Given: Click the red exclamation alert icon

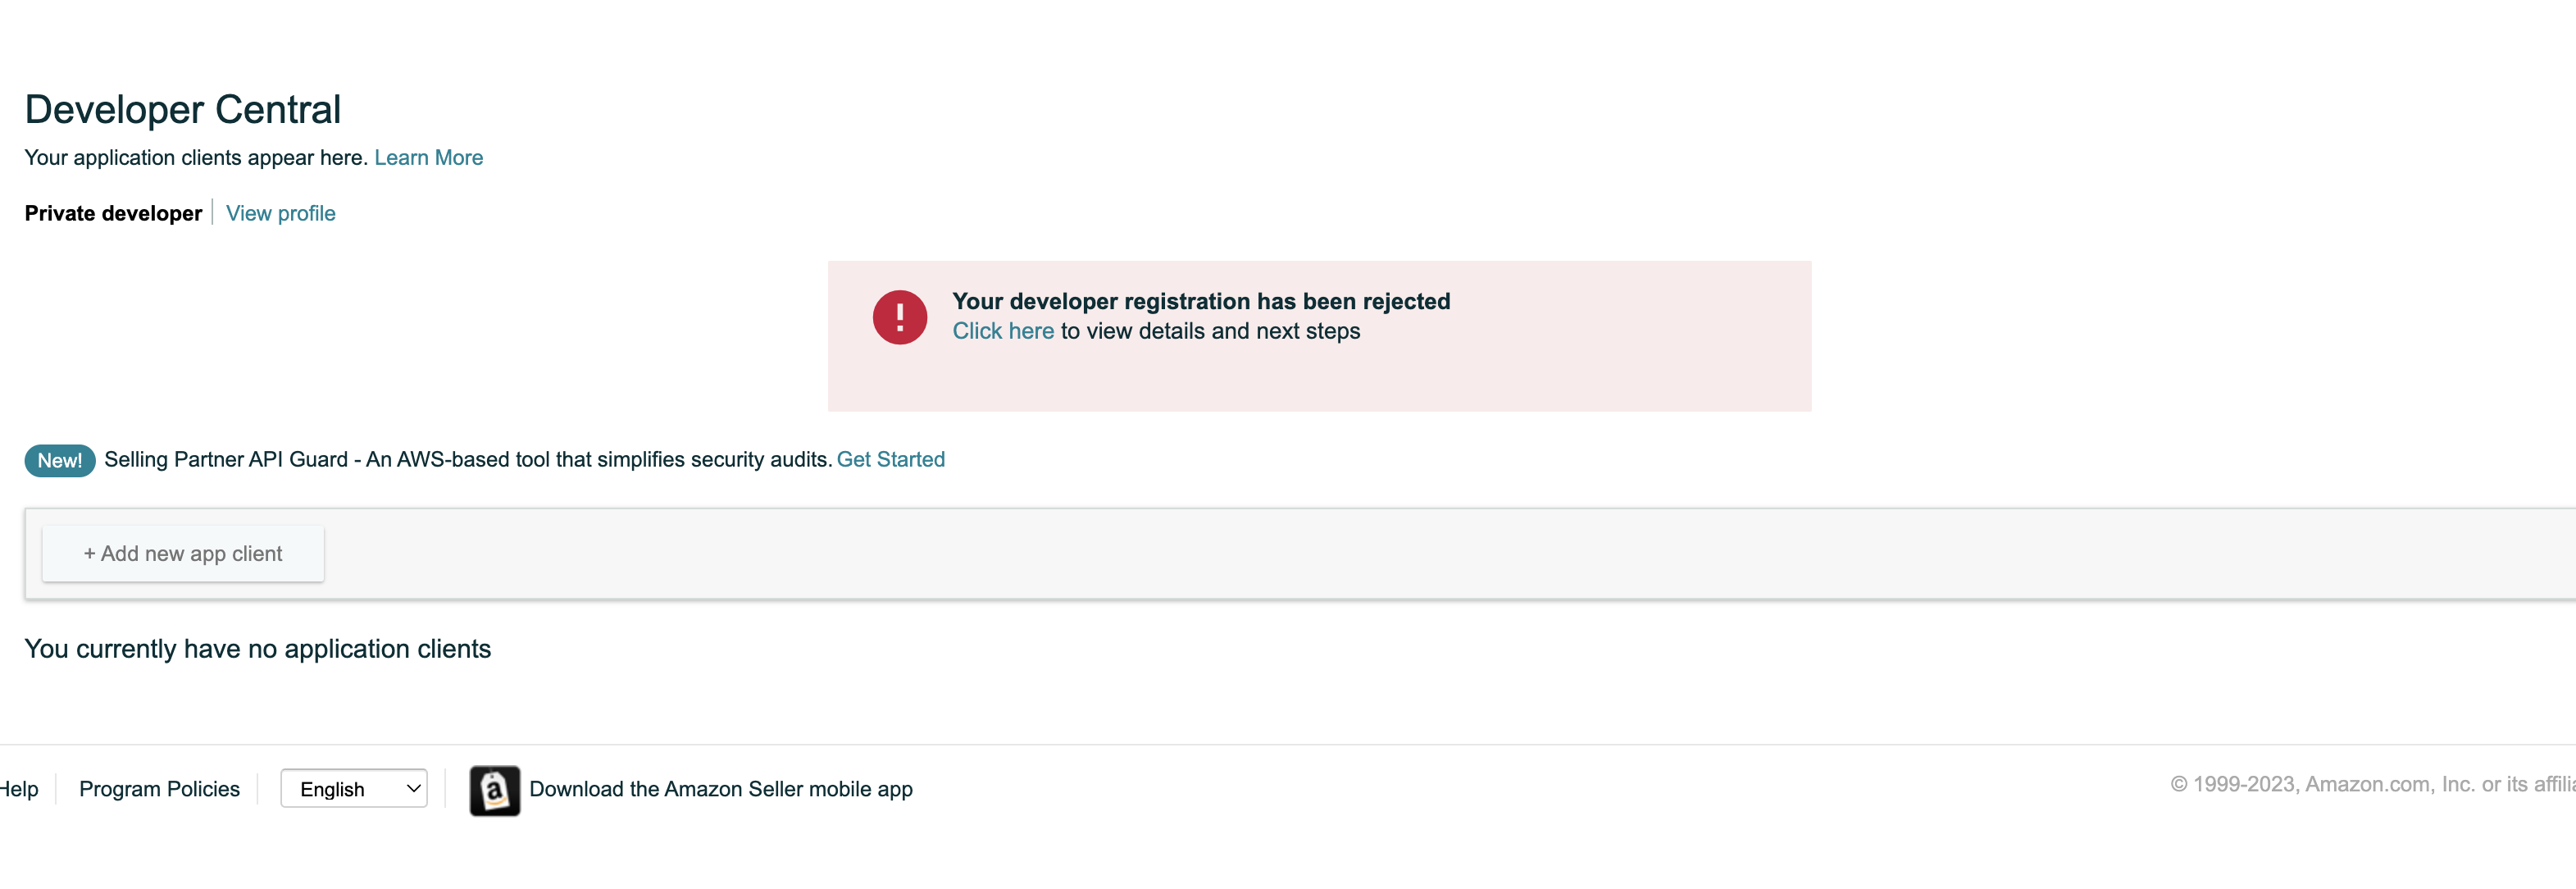Looking at the screenshot, I should click(x=899, y=318).
